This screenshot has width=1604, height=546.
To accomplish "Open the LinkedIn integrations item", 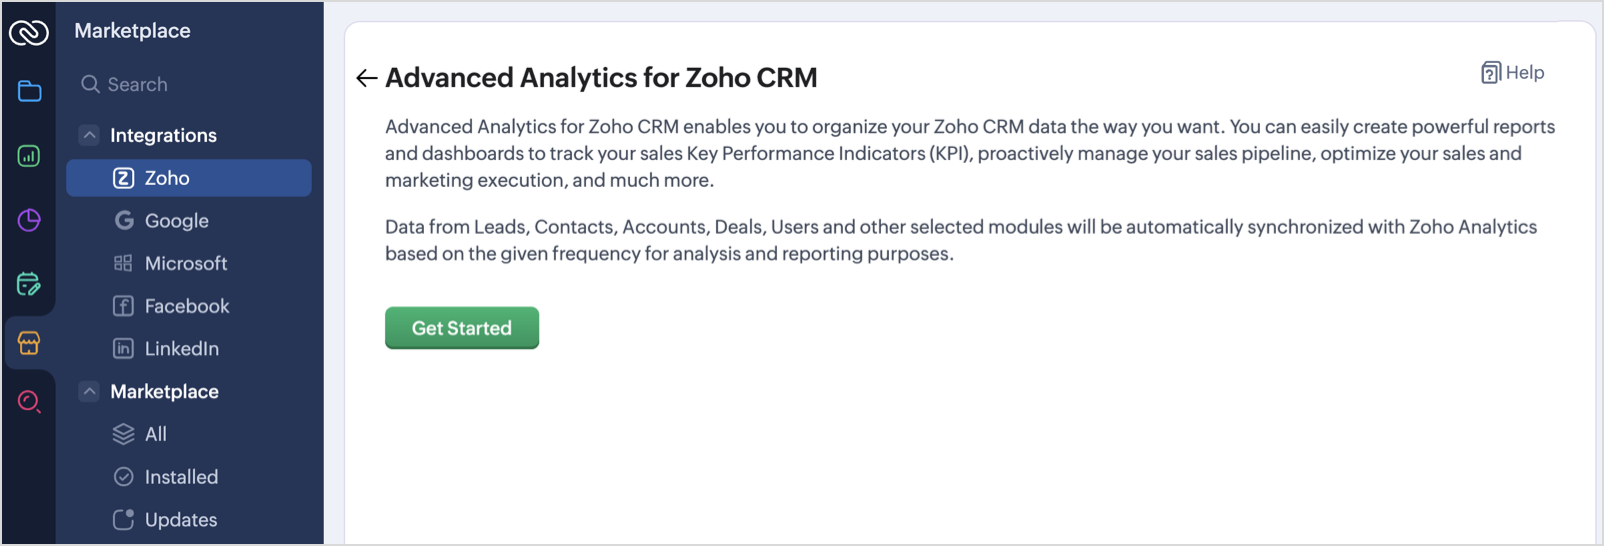I will point(181,349).
